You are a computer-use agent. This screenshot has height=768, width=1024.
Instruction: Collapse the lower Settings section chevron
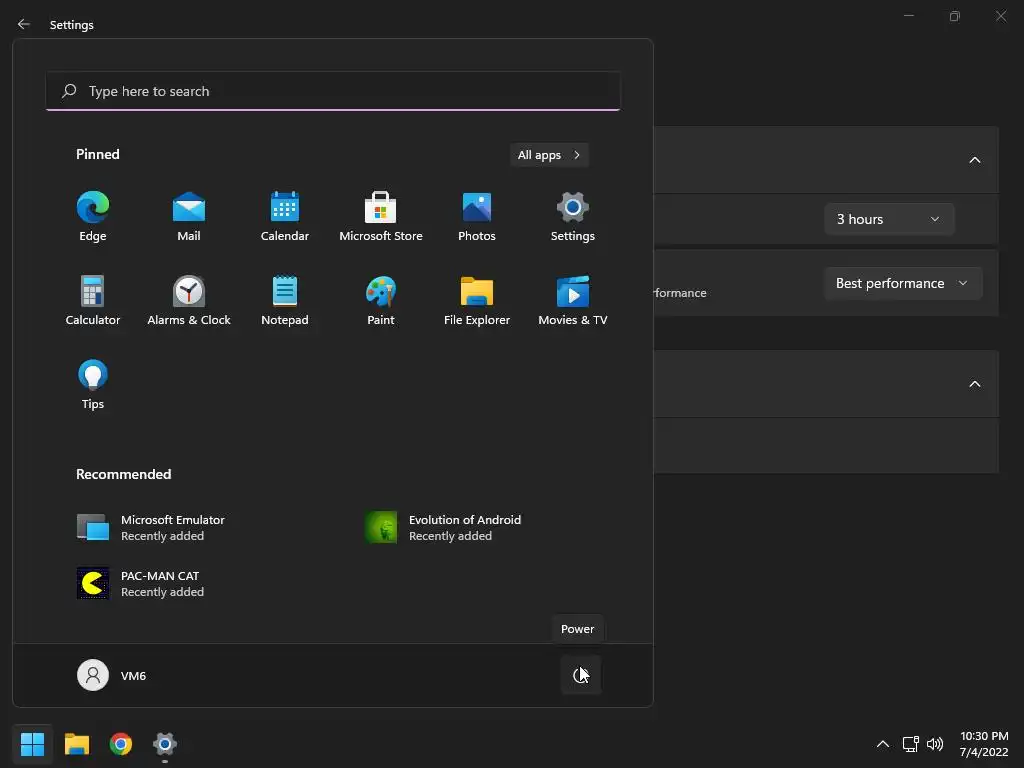click(974, 384)
